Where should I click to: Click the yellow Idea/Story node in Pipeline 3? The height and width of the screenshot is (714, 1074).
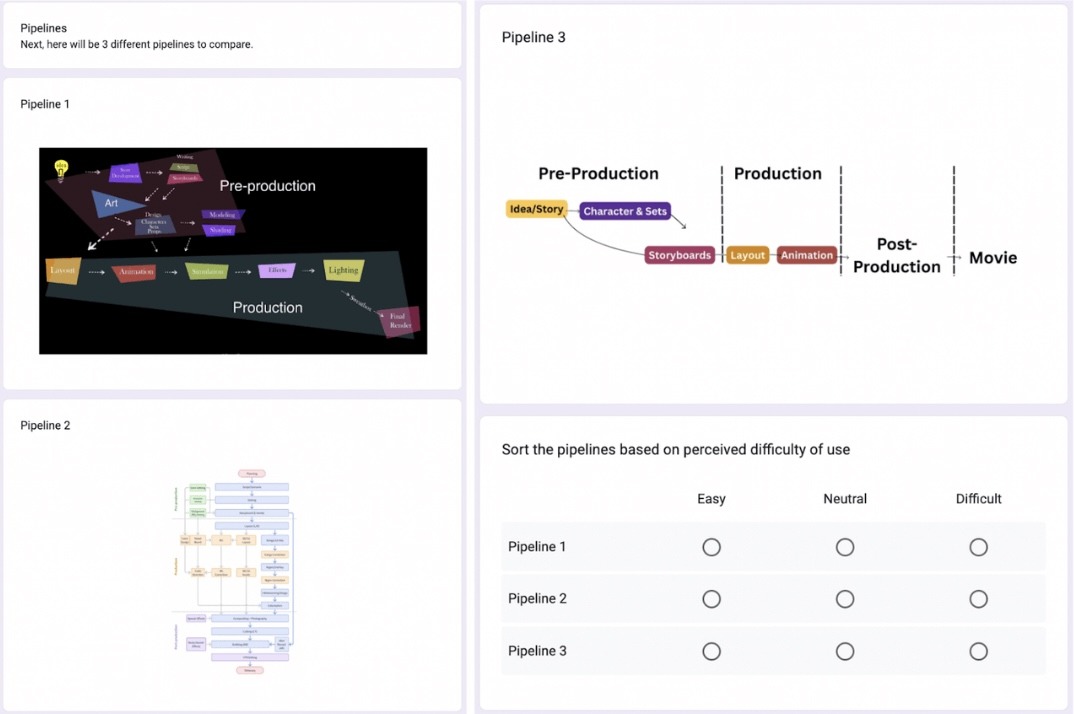pos(537,209)
